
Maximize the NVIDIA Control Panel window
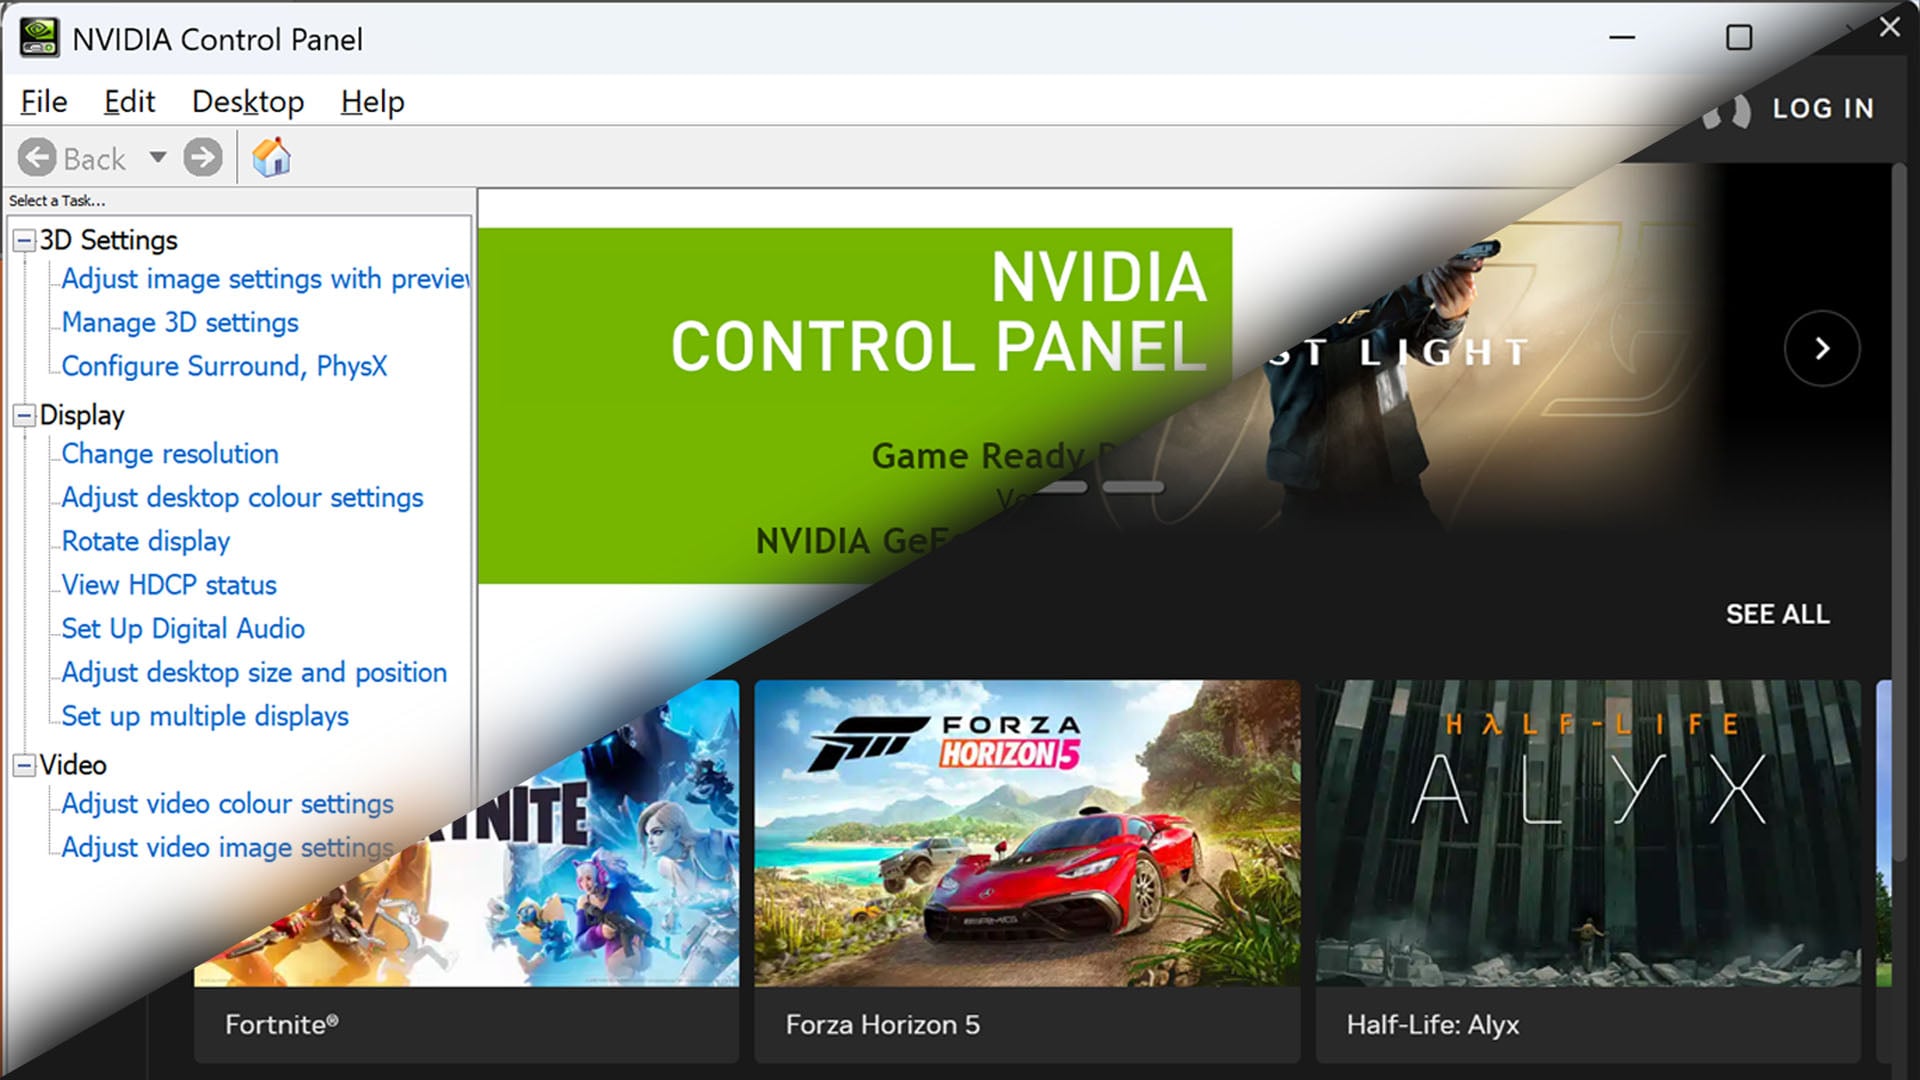click(x=1739, y=38)
